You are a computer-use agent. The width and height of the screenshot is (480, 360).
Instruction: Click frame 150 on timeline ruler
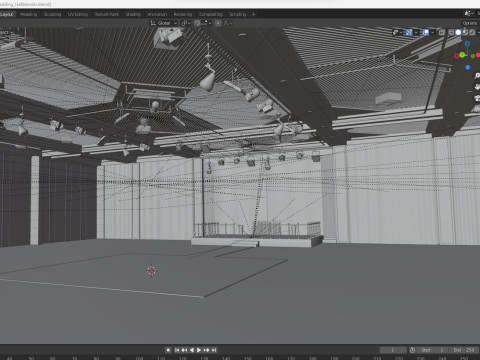click(x=248, y=358)
